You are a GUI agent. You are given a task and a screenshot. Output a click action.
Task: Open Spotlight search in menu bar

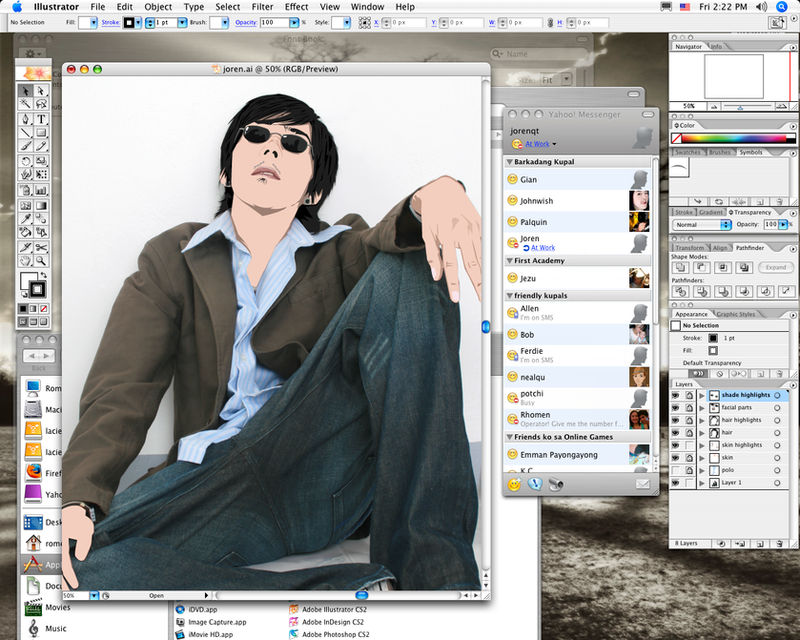pyautogui.click(x=782, y=7)
